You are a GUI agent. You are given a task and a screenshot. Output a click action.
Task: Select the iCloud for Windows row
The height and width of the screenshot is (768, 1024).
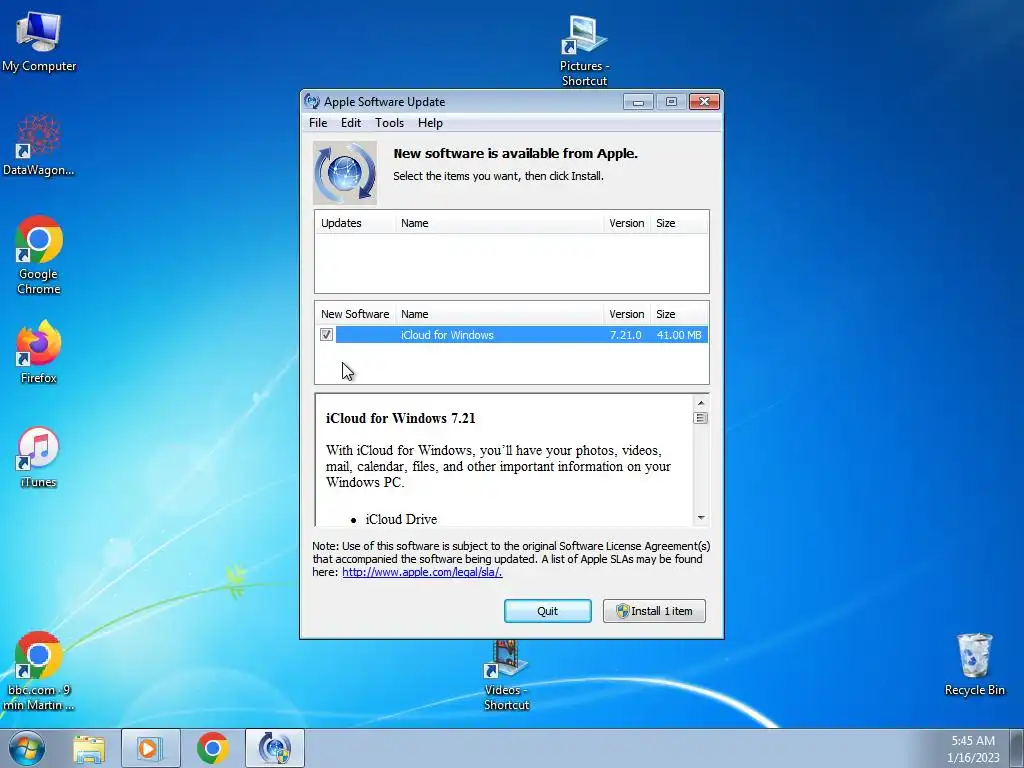point(512,334)
